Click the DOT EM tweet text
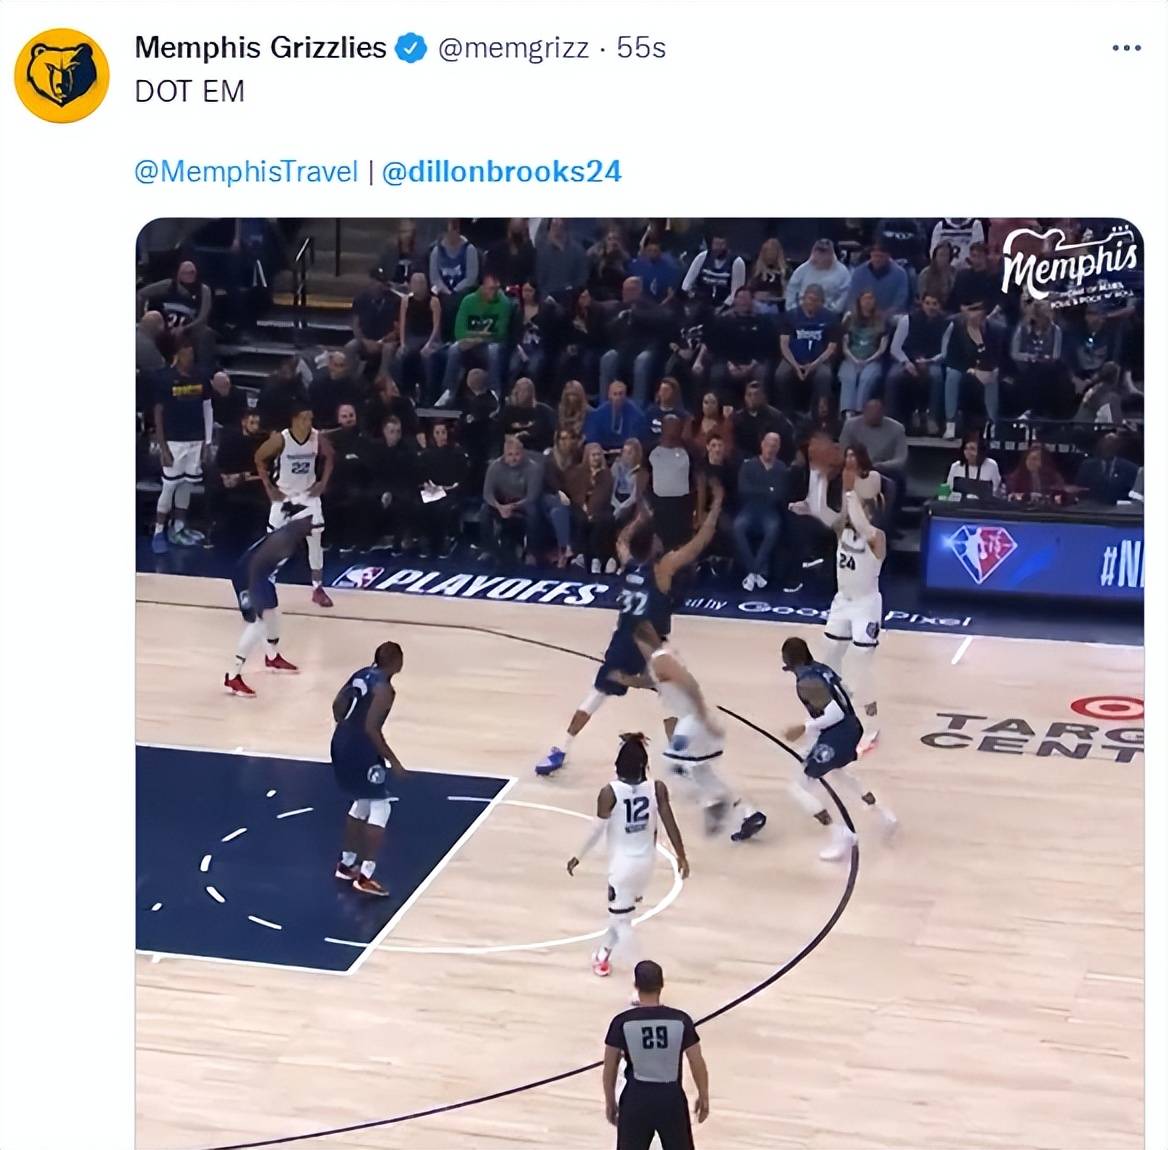 point(189,92)
